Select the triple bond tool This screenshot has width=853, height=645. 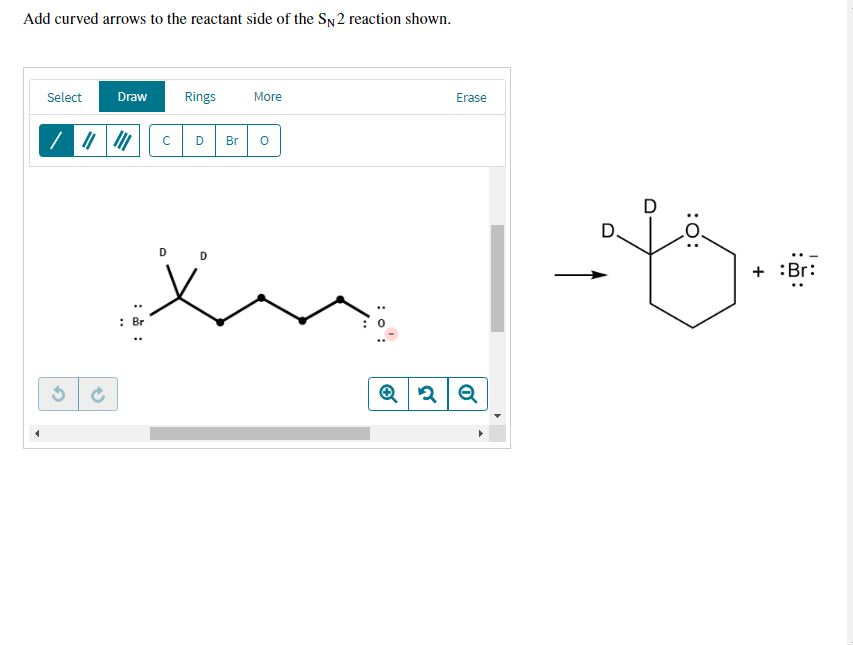(x=120, y=140)
